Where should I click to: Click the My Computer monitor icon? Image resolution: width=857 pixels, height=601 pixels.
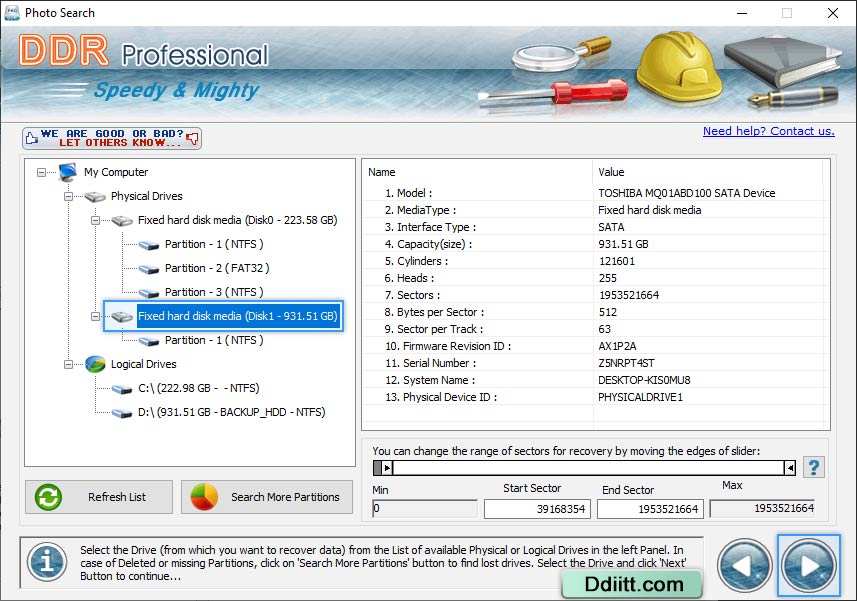[x=68, y=172]
